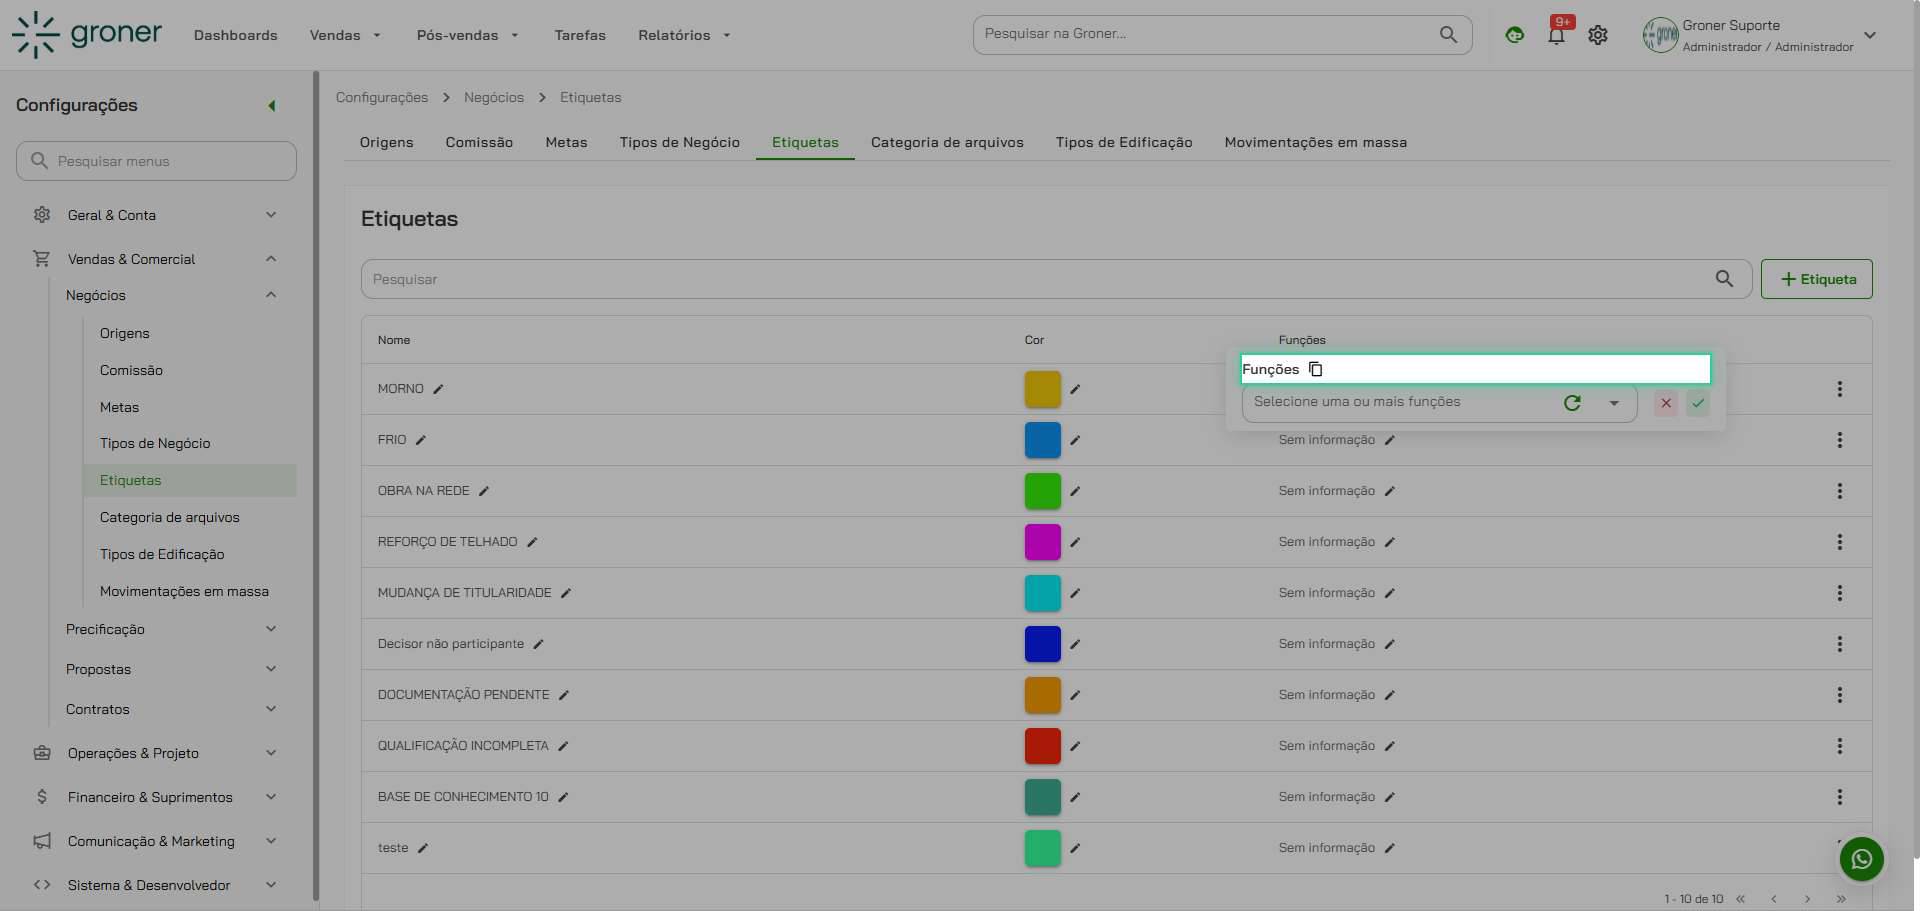1920x911 pixels.
Task: Open three-dot menu for MORNO row
Action: click(x=1839, y=389)
